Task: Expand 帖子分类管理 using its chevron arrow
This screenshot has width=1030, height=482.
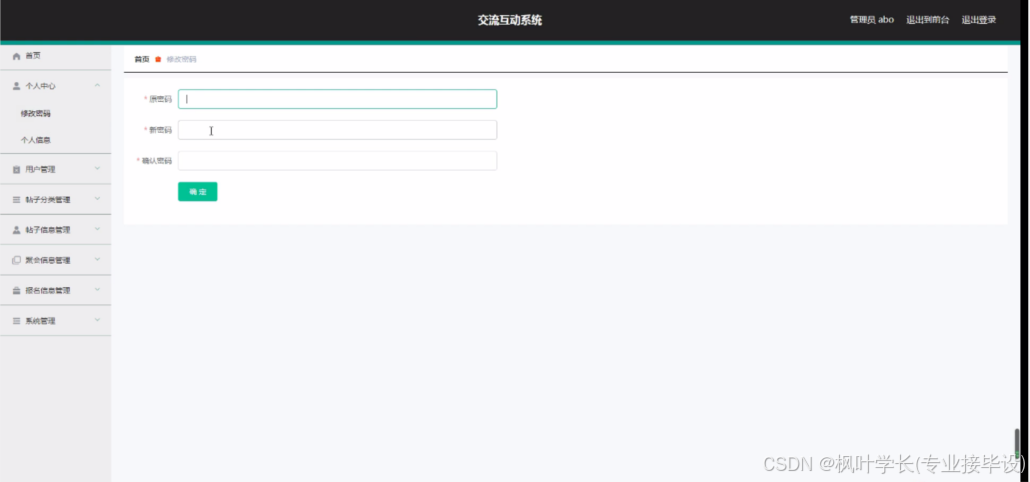Action: tap(97, 199)
